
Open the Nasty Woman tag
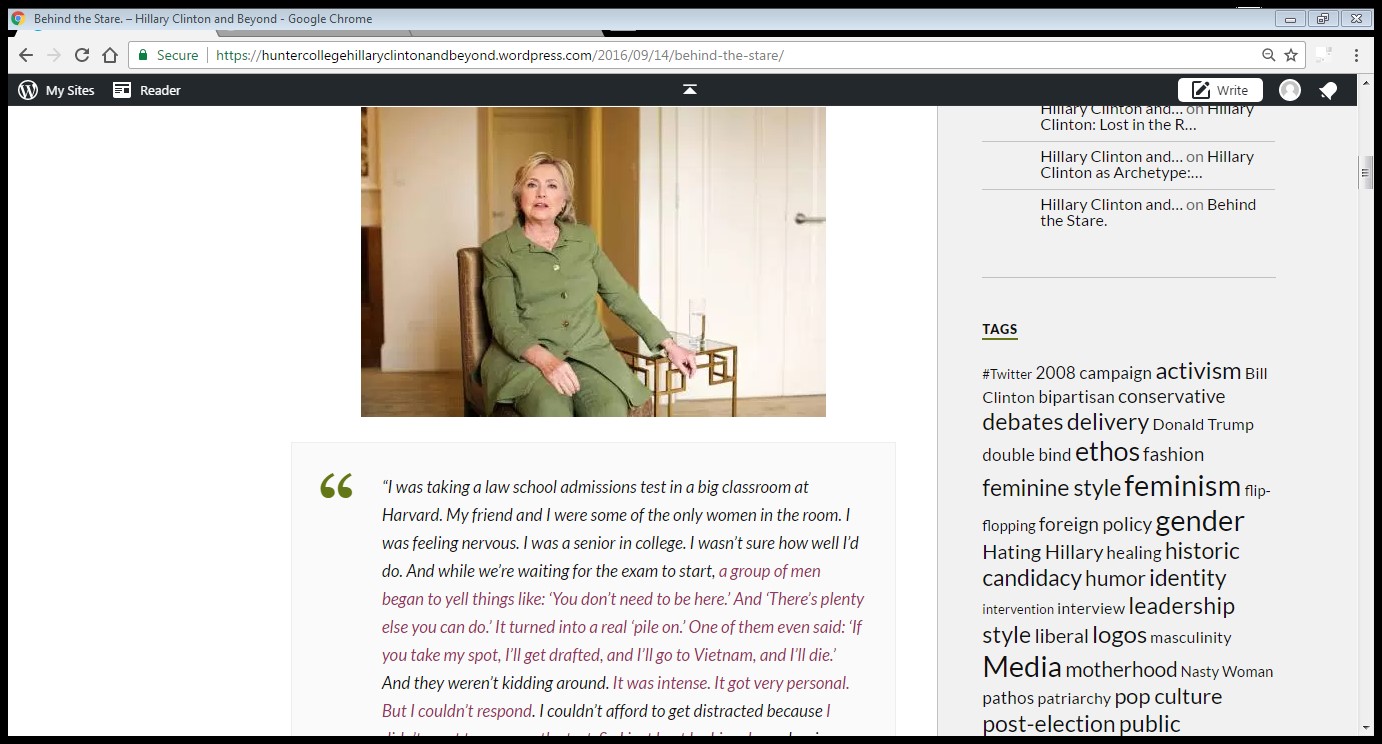pyautogui.click(x=1227, y=671)
